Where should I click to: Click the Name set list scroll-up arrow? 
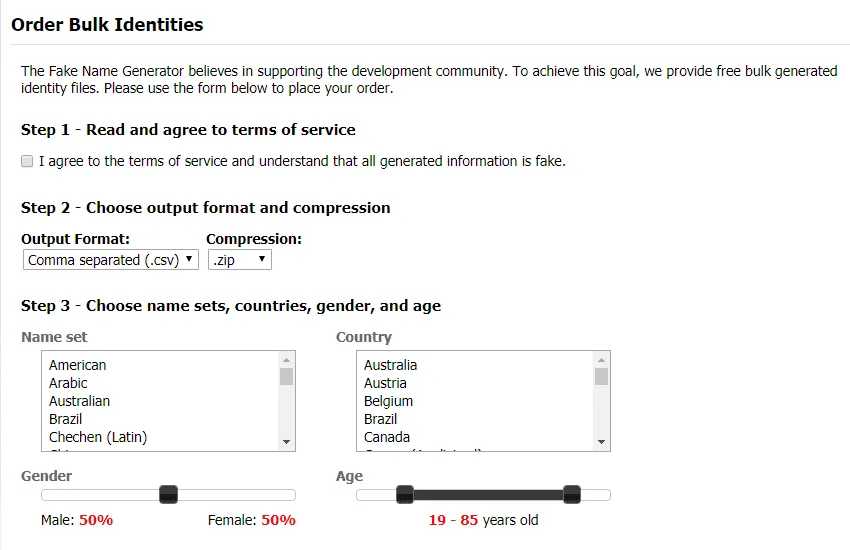click(286, 360)
